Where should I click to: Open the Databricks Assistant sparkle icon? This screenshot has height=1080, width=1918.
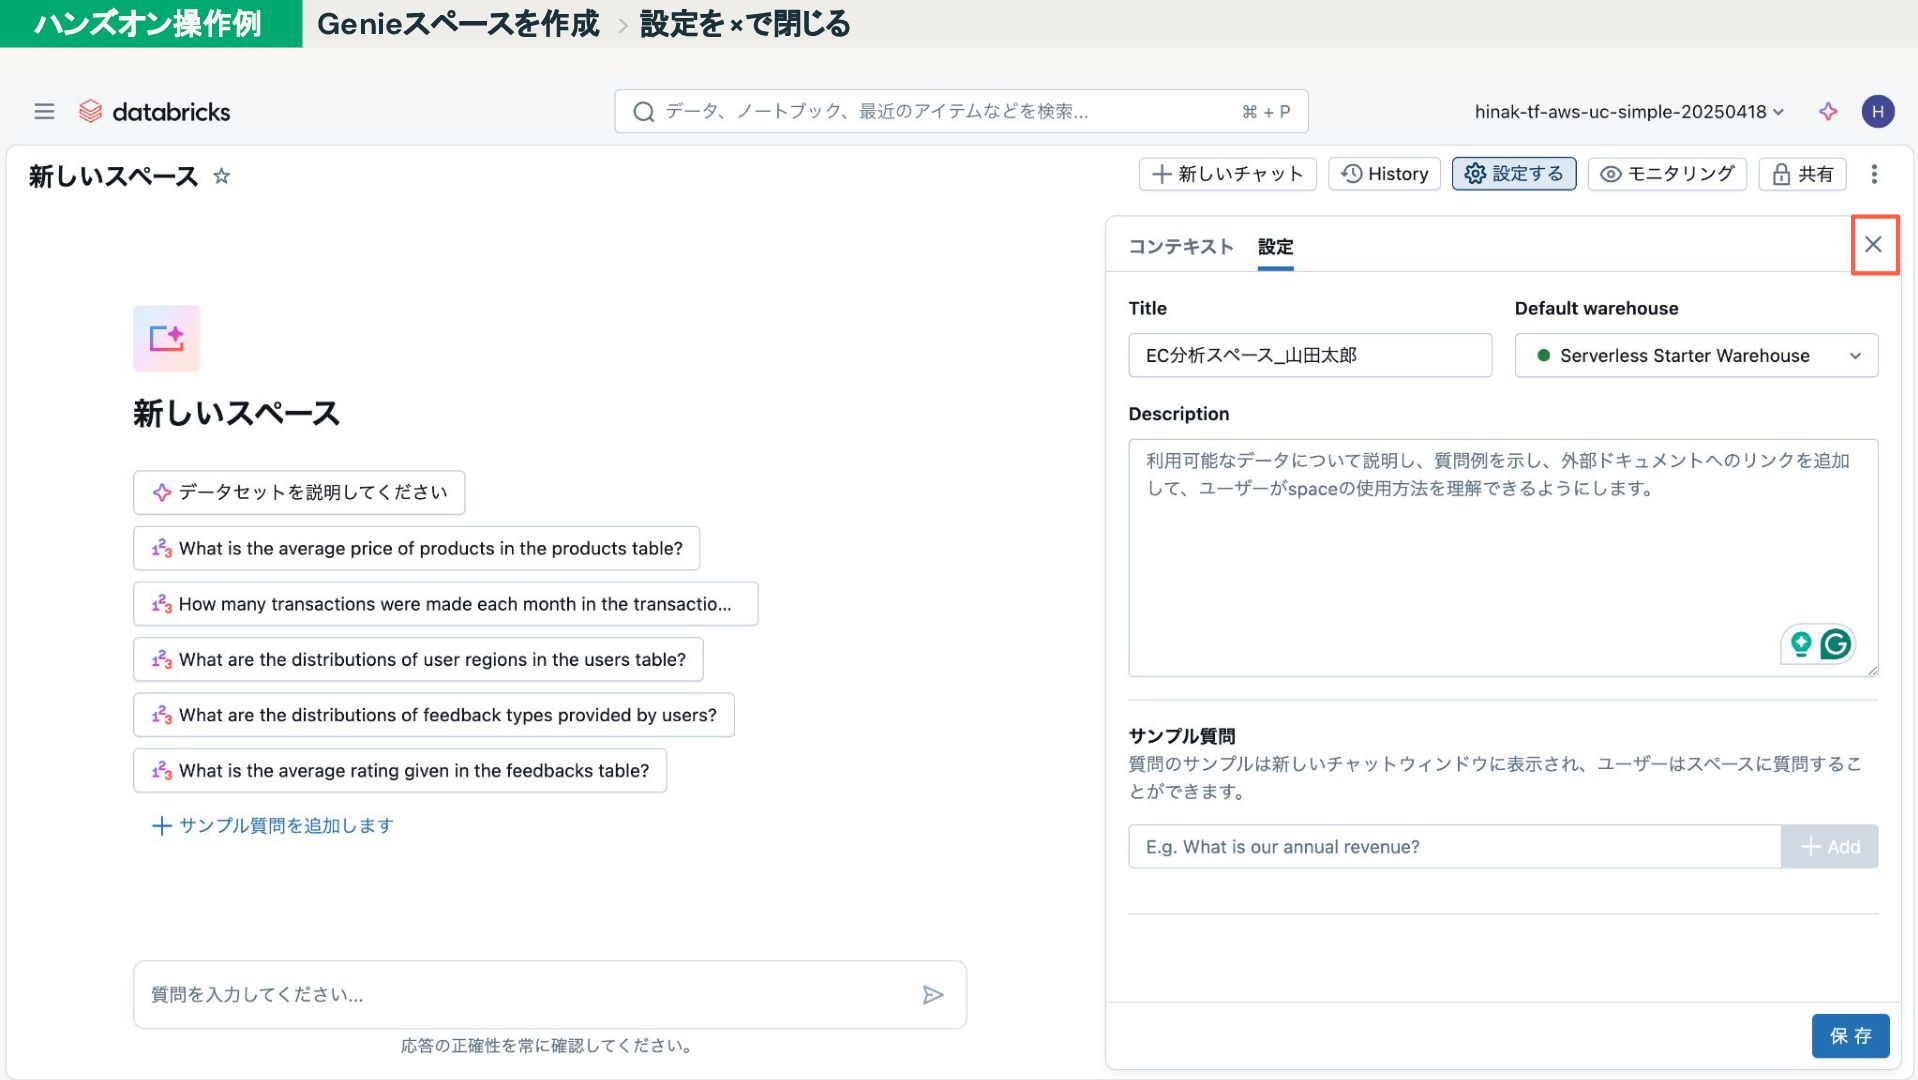click(1828, 112)
